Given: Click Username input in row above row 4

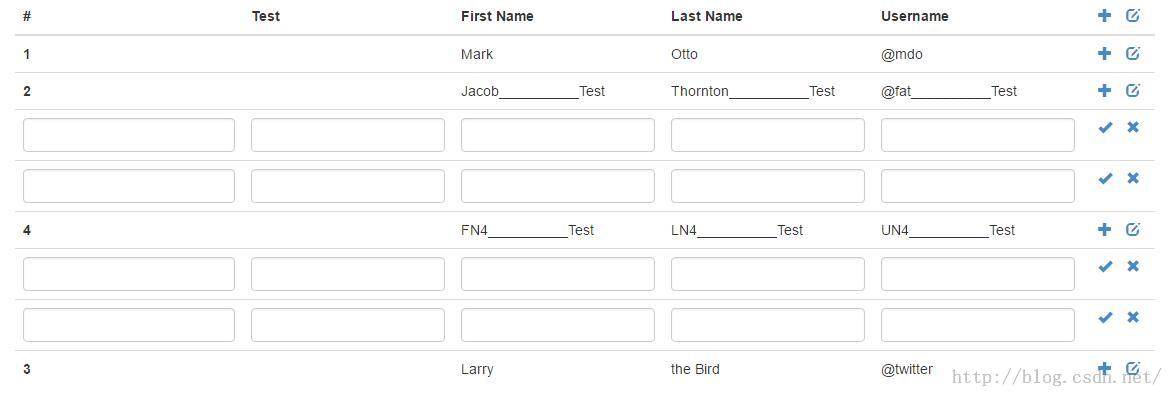Looking at the screenshot, I should tap(978, 186).
